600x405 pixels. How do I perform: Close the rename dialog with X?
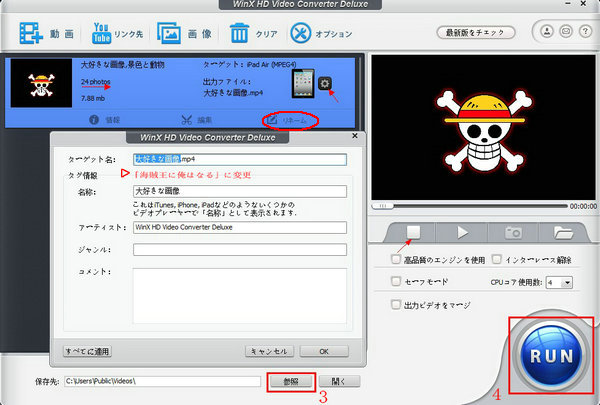click(355, 136)
